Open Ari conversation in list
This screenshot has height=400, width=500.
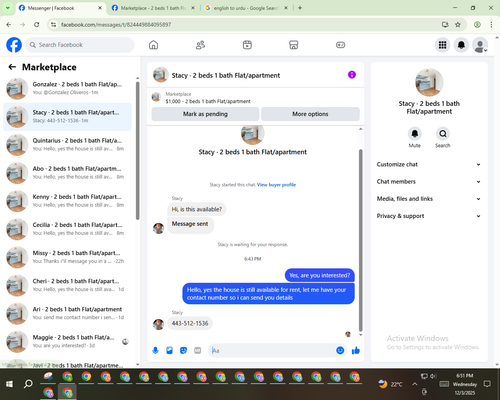tap(67, 313)
